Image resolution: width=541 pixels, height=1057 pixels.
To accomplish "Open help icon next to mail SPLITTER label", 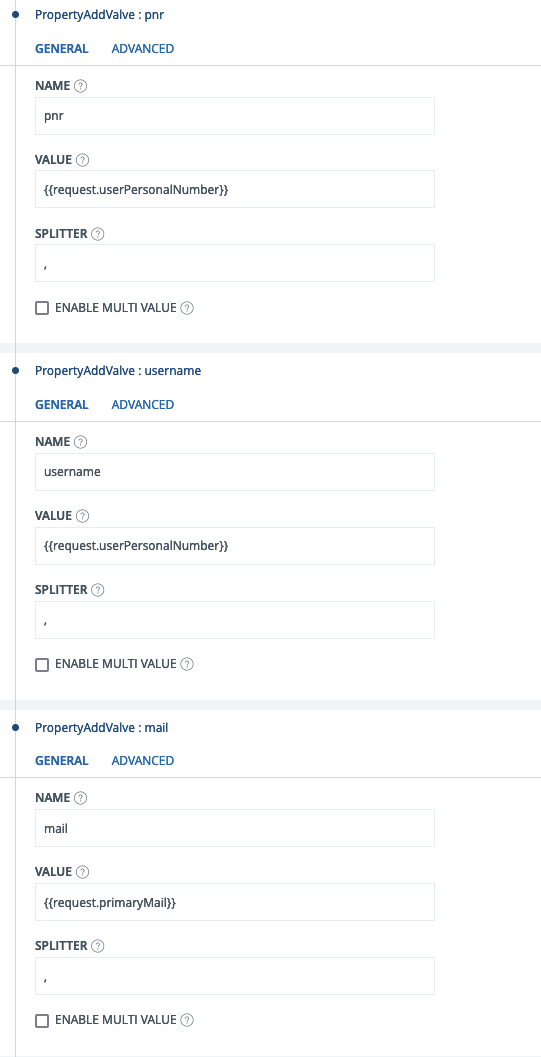I will click(97, 946).
